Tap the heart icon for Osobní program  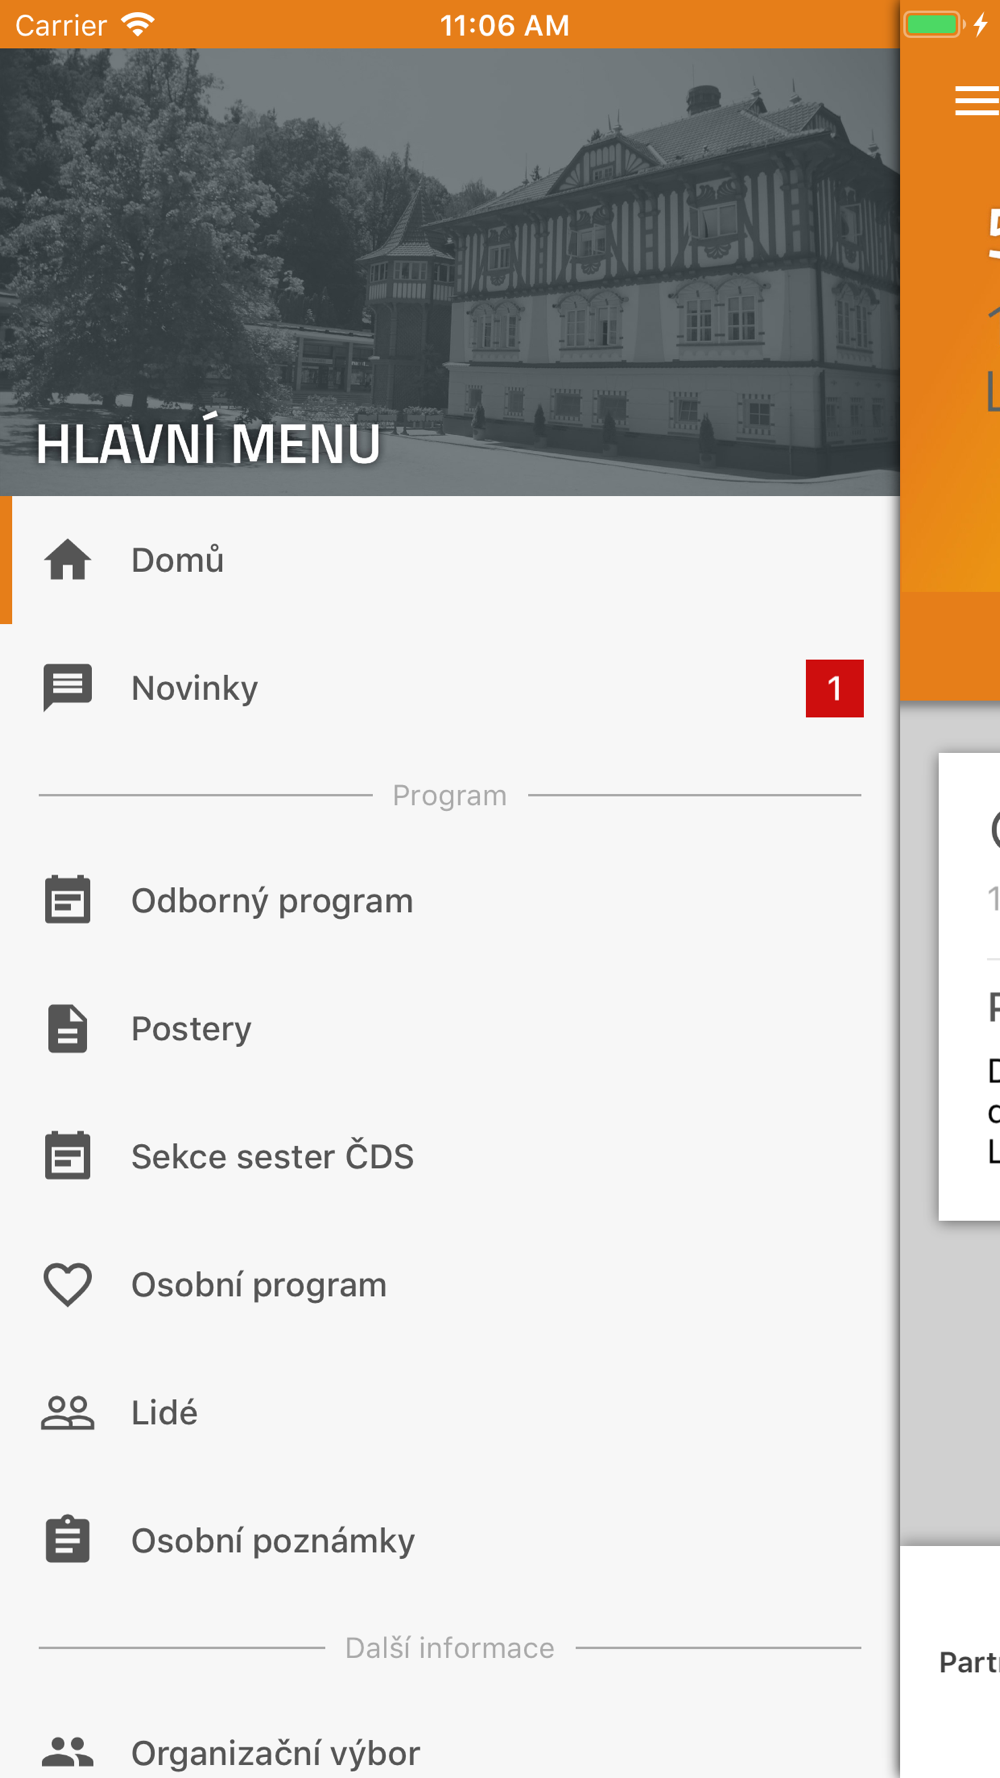(x=68, y=1285)
